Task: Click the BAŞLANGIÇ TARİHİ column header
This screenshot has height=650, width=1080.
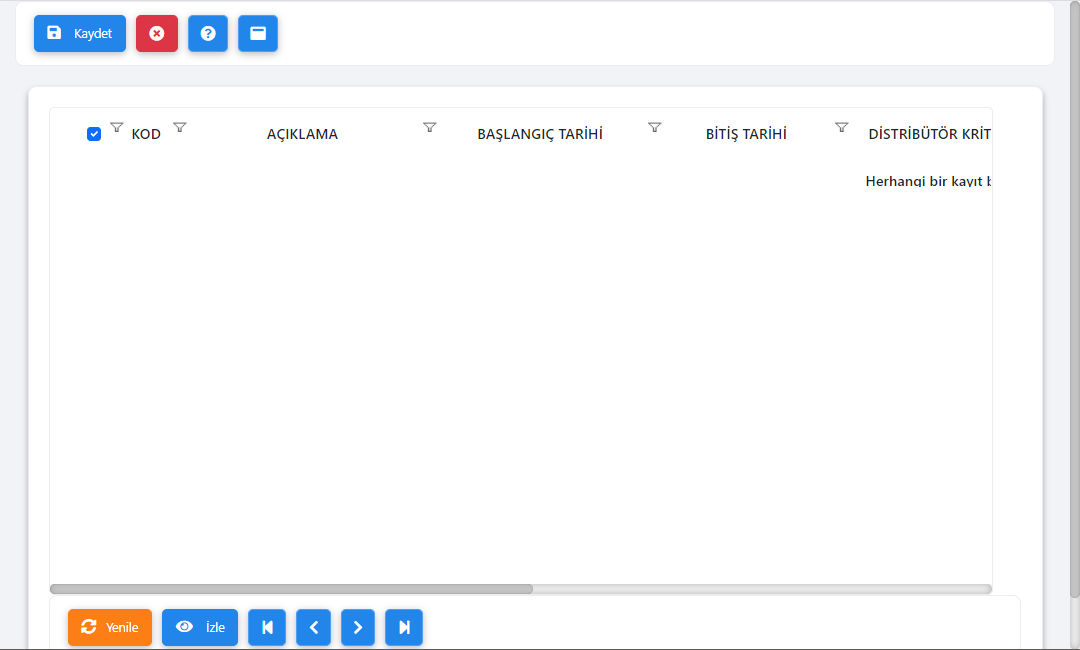Action: pos(540,134)
